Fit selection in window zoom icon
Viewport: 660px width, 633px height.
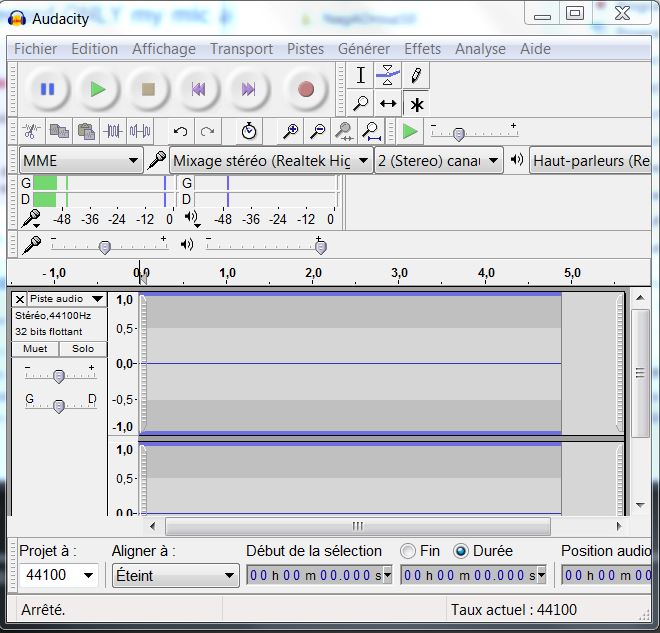344,132
